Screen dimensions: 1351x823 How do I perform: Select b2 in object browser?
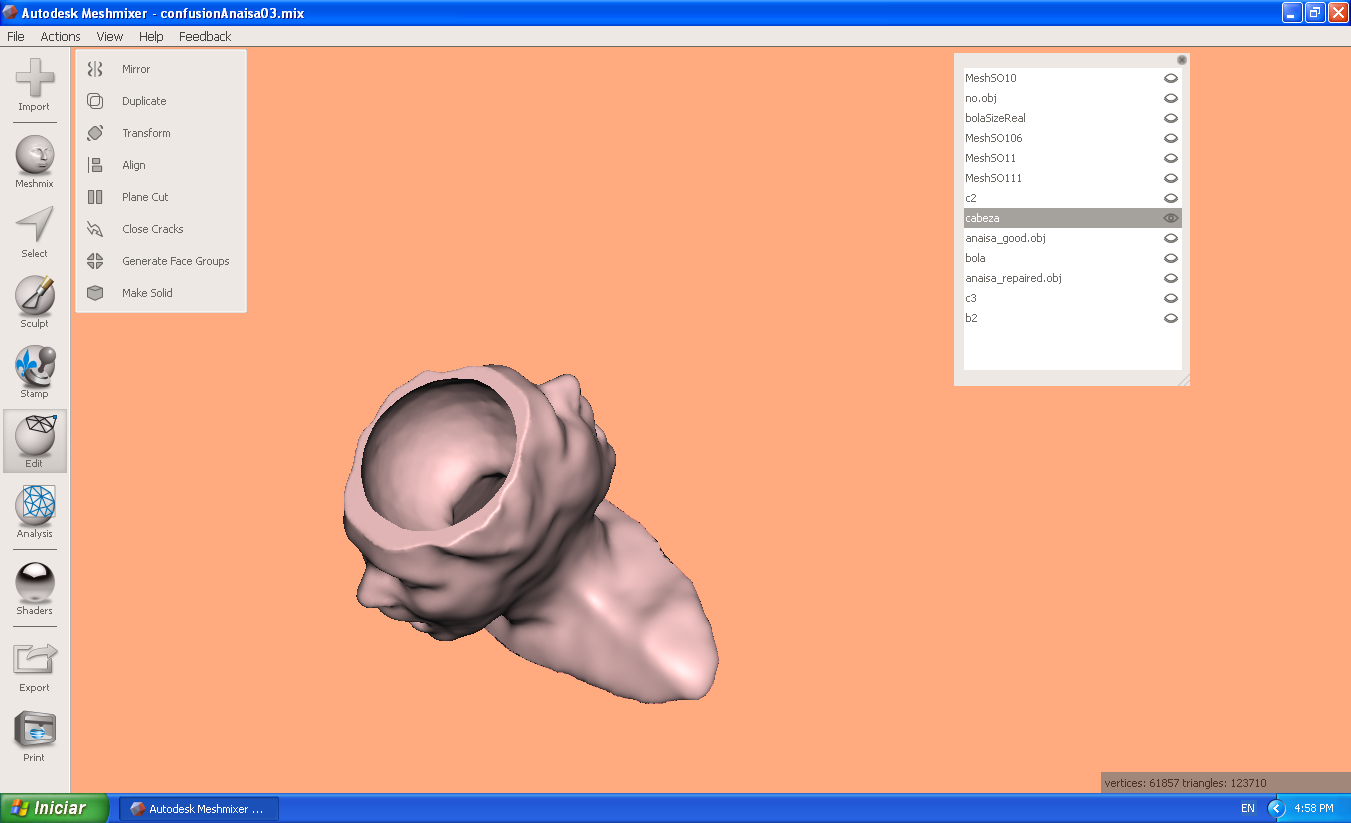point(971,318)
